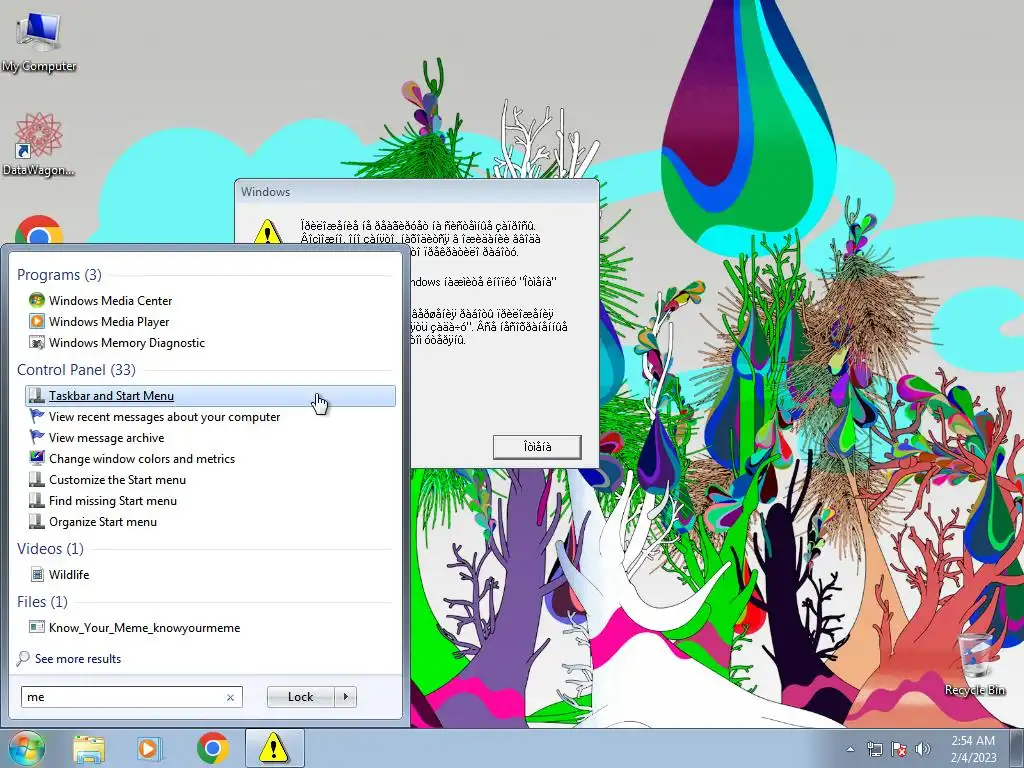This screenshot has width=1024, height=768.
Task: Click the Windows Memory Diagnostic icon
Action: [37, 342]
